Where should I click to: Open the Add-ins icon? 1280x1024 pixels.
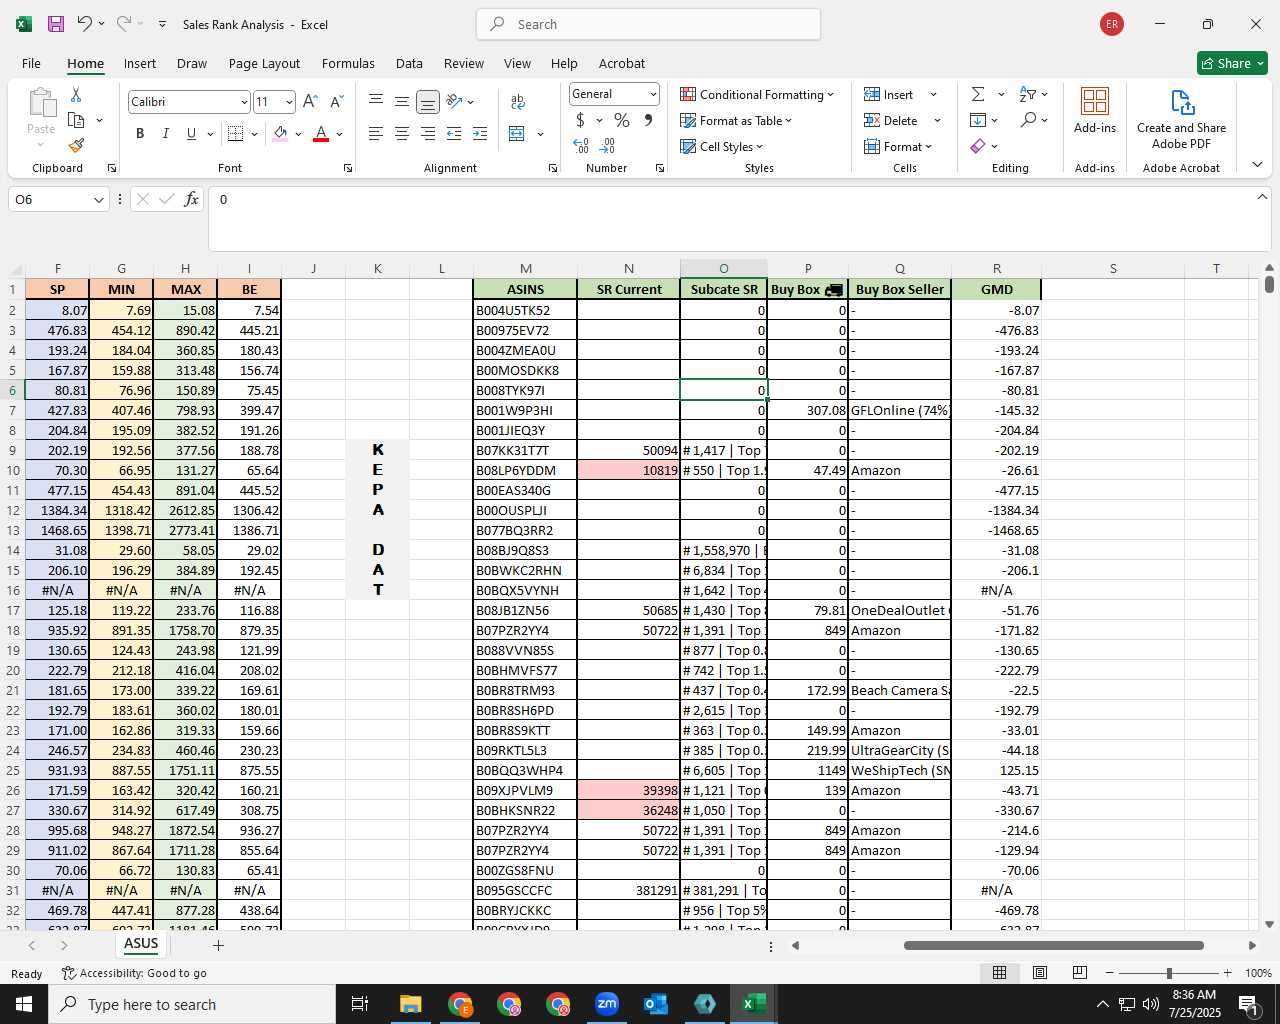pyautogui.click(x=1095, y=110)
